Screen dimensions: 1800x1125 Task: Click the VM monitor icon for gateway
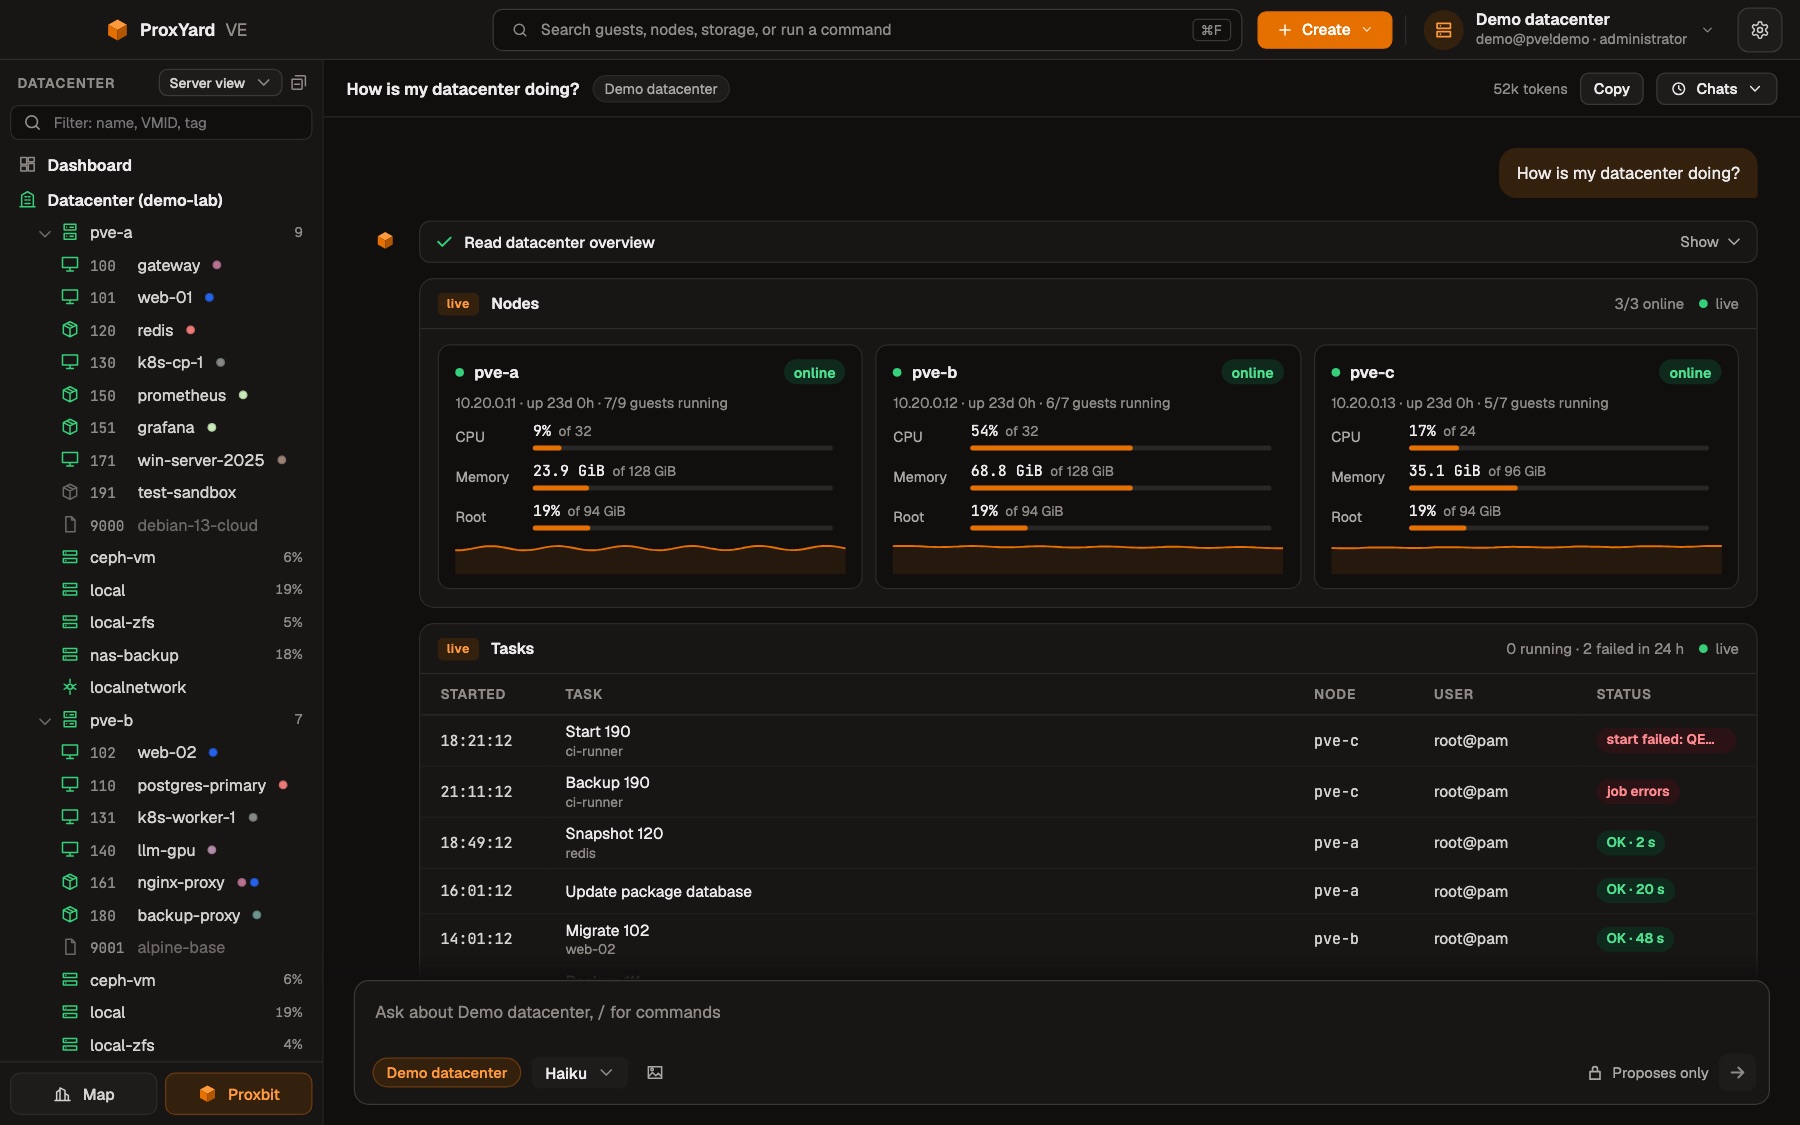click(x=70, y=265)
